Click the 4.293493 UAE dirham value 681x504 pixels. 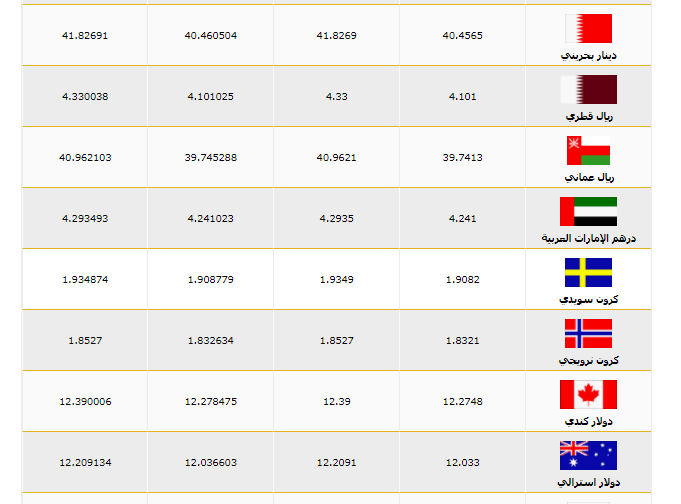tap(84, 218)
